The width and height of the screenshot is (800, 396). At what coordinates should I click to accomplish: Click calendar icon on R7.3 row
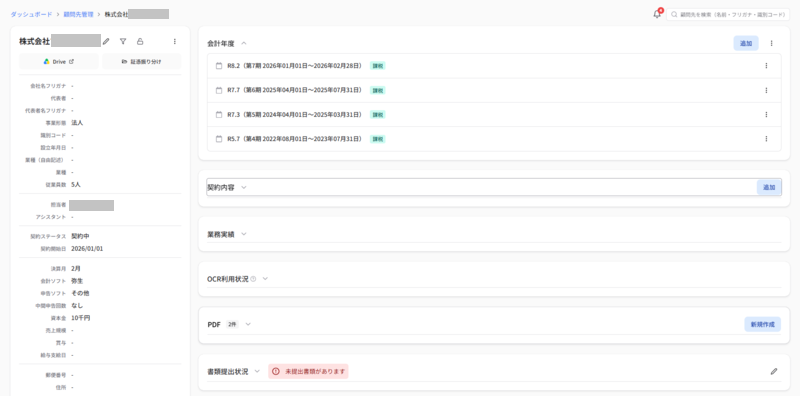[x=219, y=114]
